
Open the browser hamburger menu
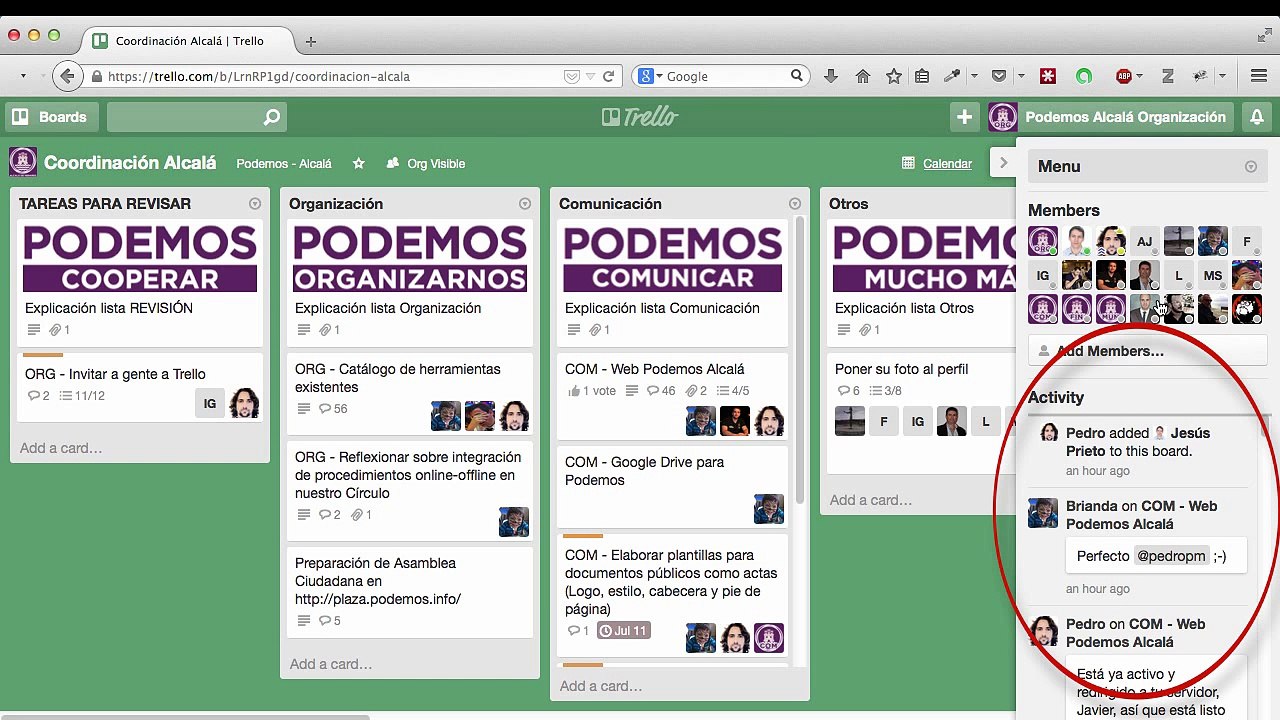pyautogui.click(x=1259, y=76)
